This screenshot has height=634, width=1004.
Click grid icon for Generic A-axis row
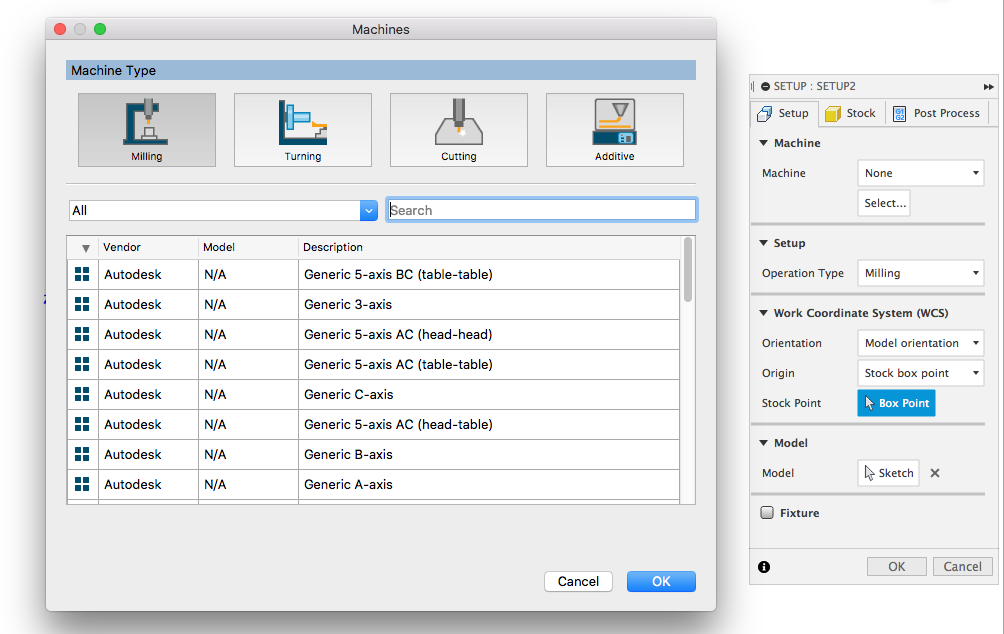coord(82,484)
